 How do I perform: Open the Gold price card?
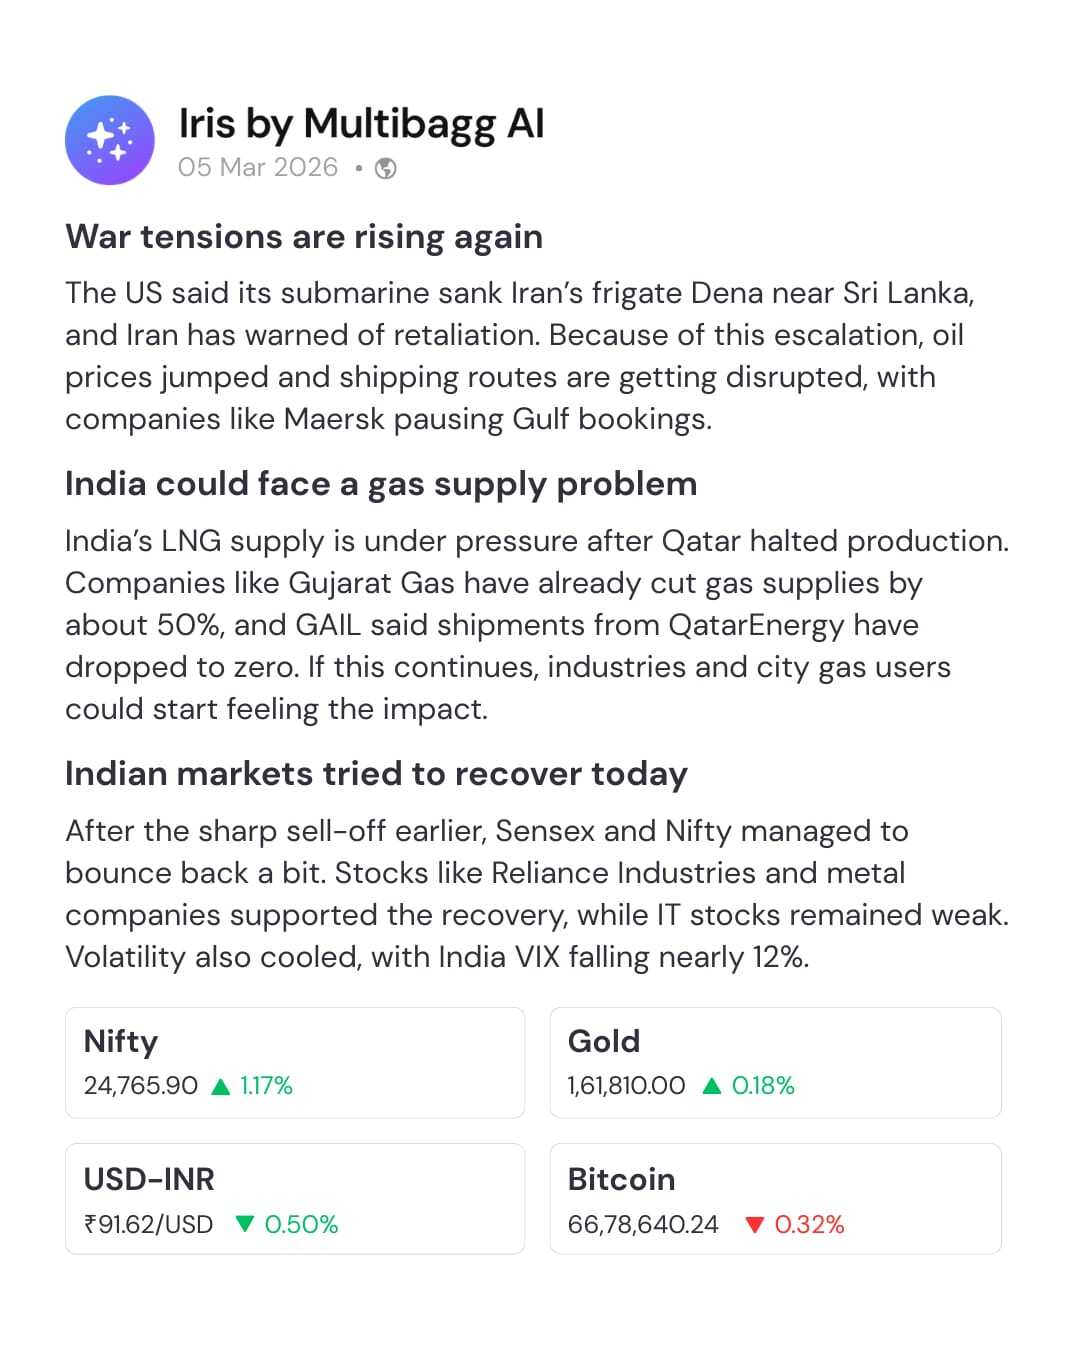775,1062
